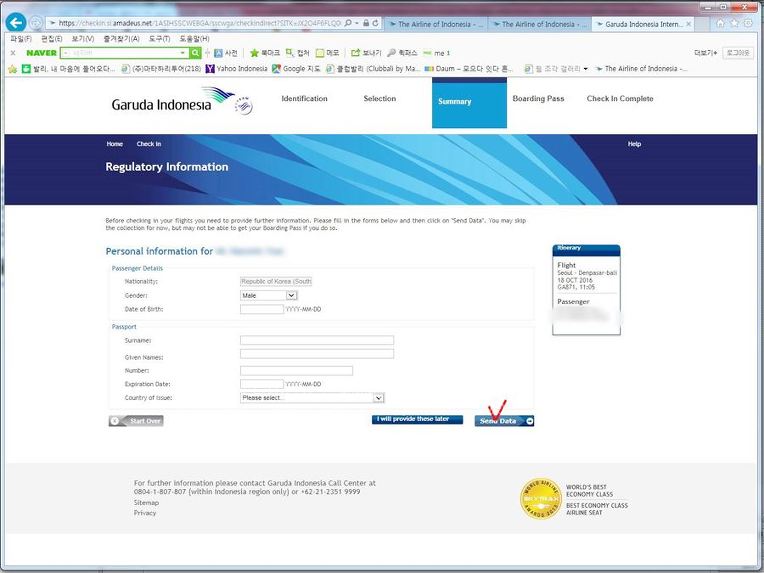
Task: Open the Google 지도 bookmark
Action: coord(296,69)
